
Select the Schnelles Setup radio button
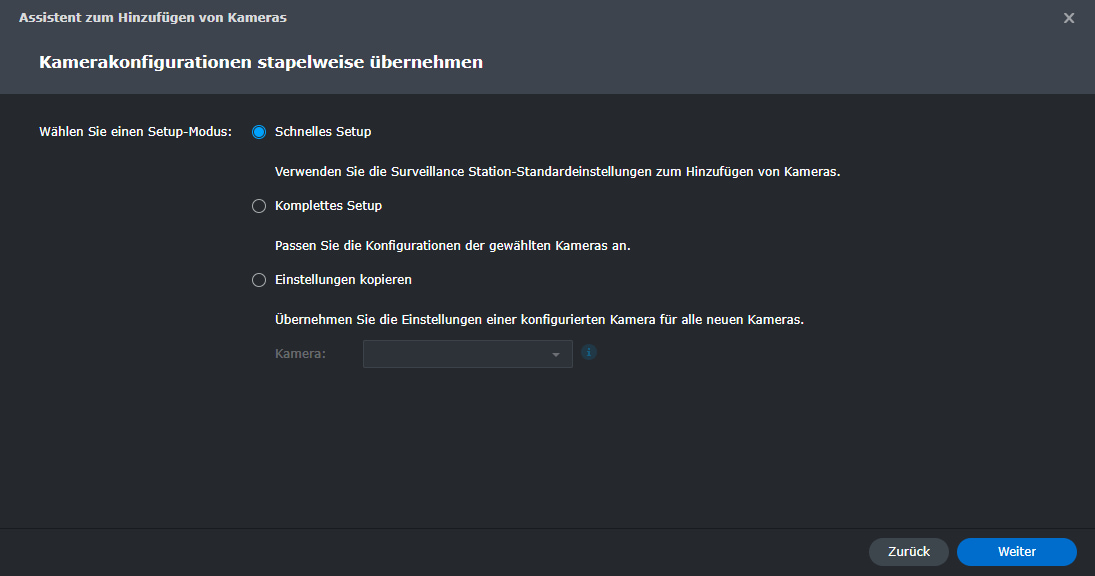click(259, 132)
